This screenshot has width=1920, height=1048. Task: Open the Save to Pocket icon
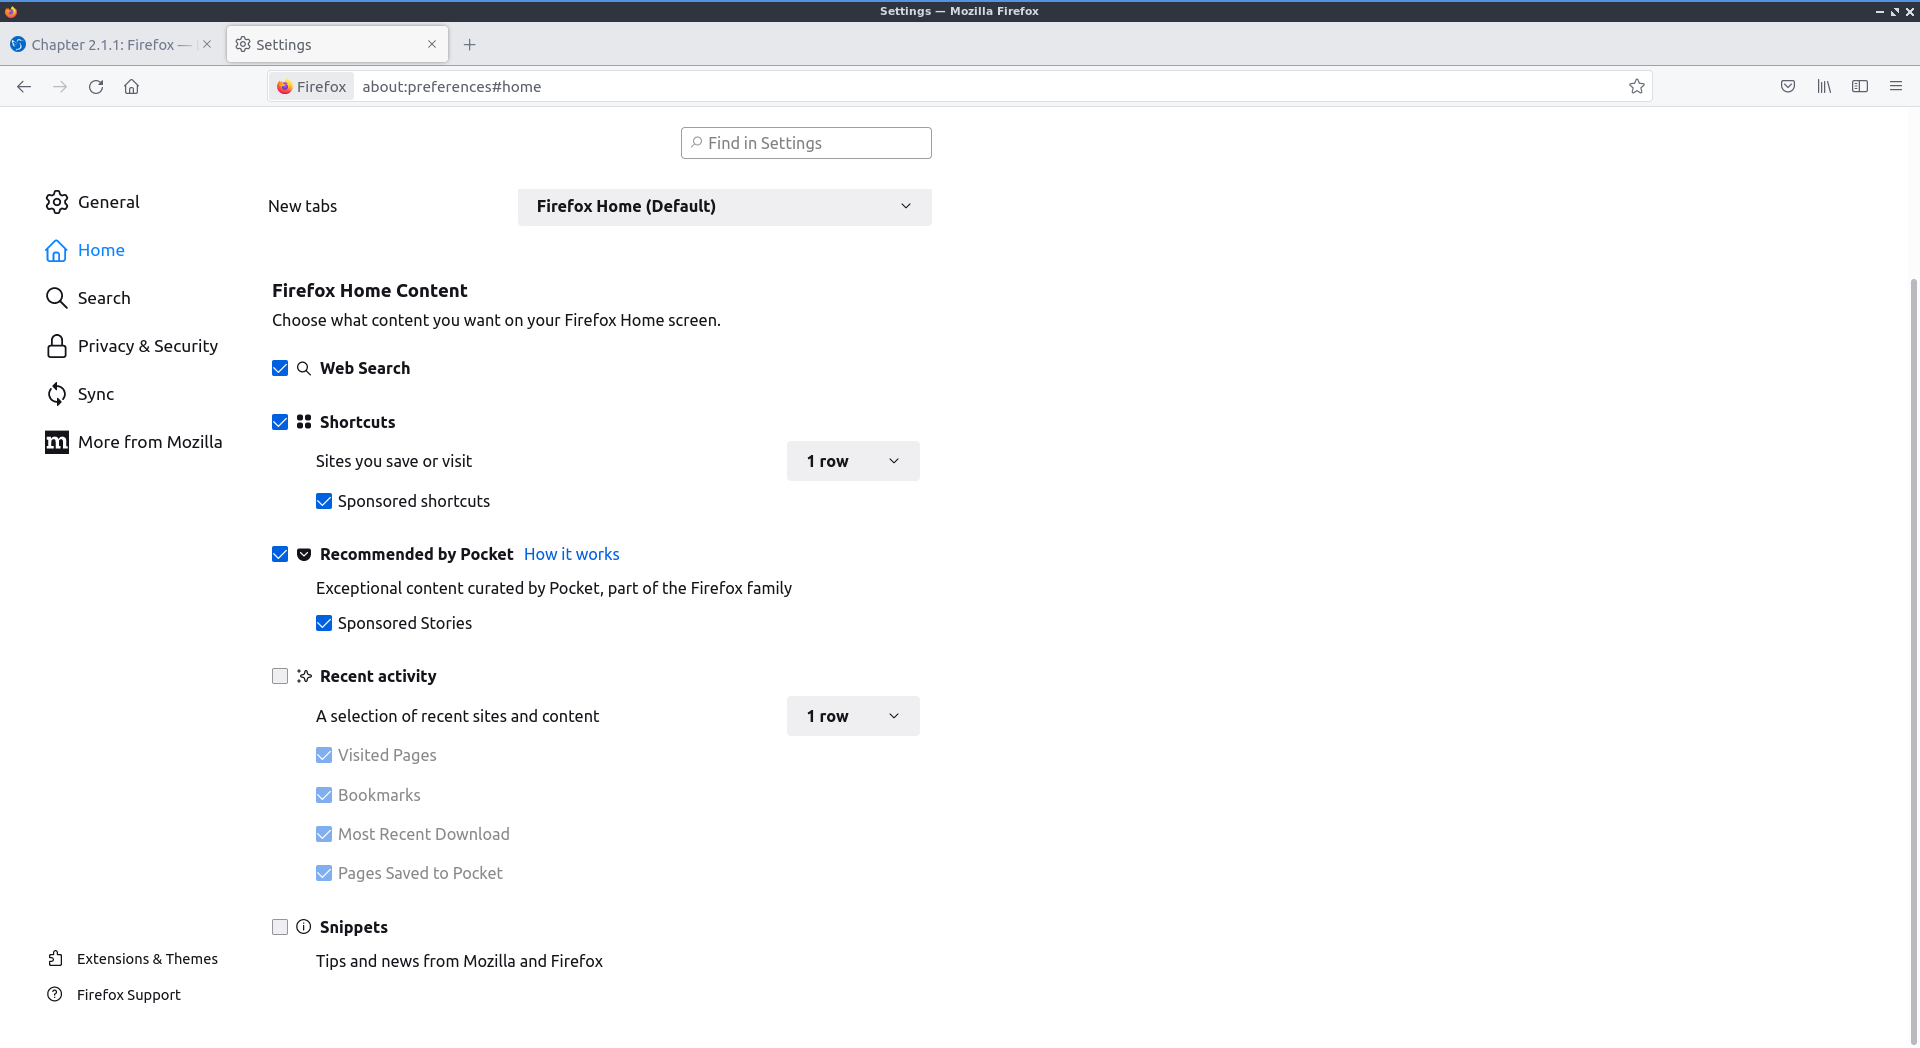click(1788, 87)
